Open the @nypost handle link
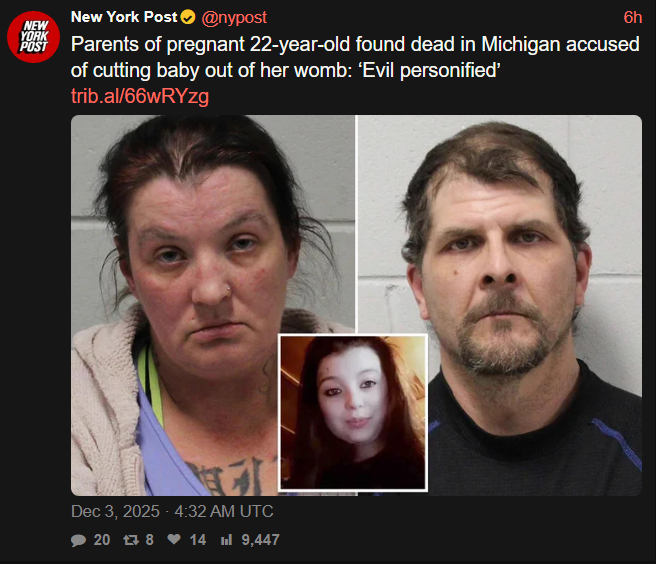Viewport: 656px width, 564px height. point(234,18)
